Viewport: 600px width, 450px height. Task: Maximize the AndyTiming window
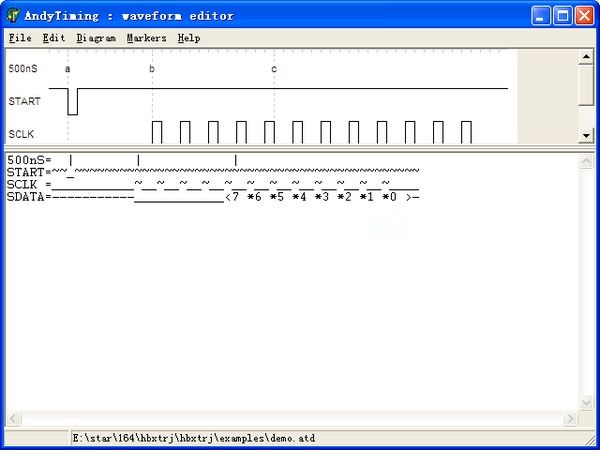click(562, 16)
